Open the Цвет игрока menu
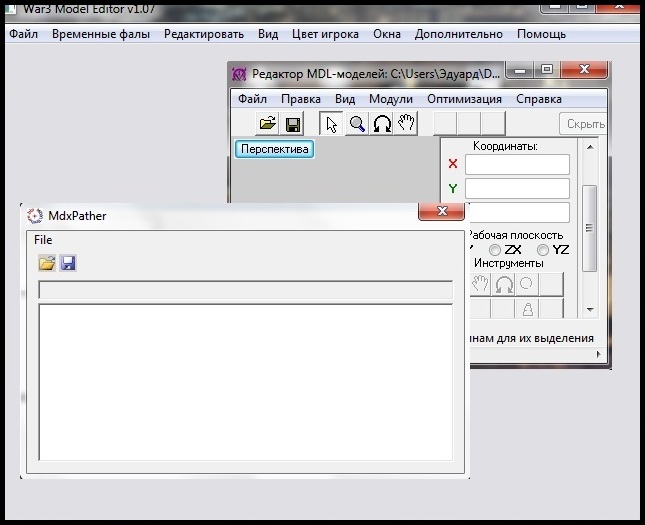The height and width of the screenshot is (525, 645). pos(325,34)
